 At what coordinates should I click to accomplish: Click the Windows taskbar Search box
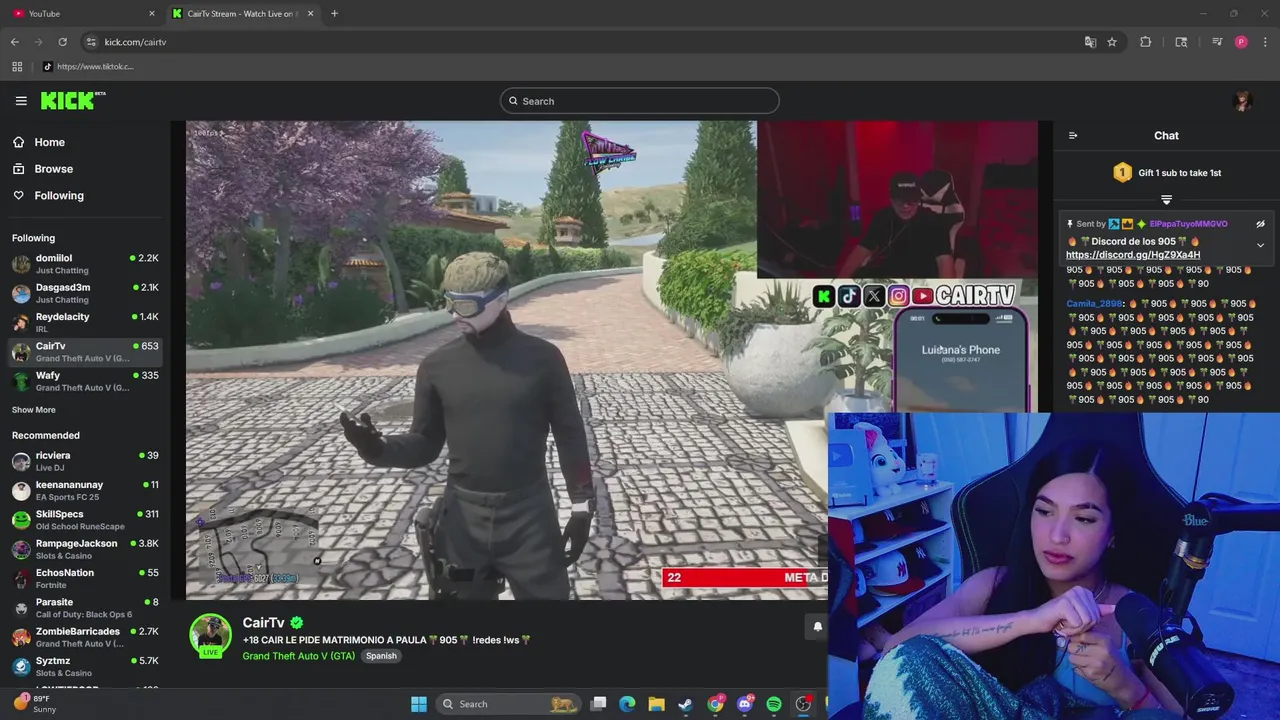tap(508, 704)
